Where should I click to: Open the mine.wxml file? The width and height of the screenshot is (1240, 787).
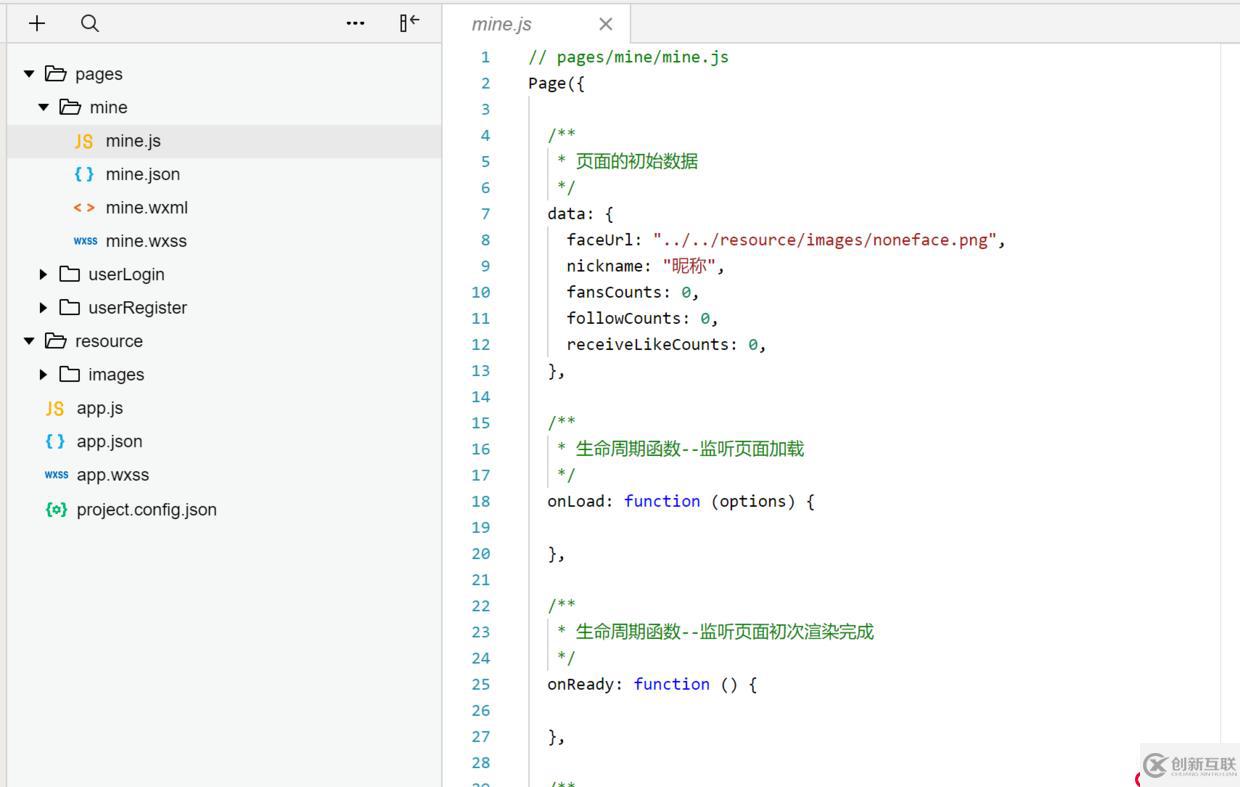146,208
